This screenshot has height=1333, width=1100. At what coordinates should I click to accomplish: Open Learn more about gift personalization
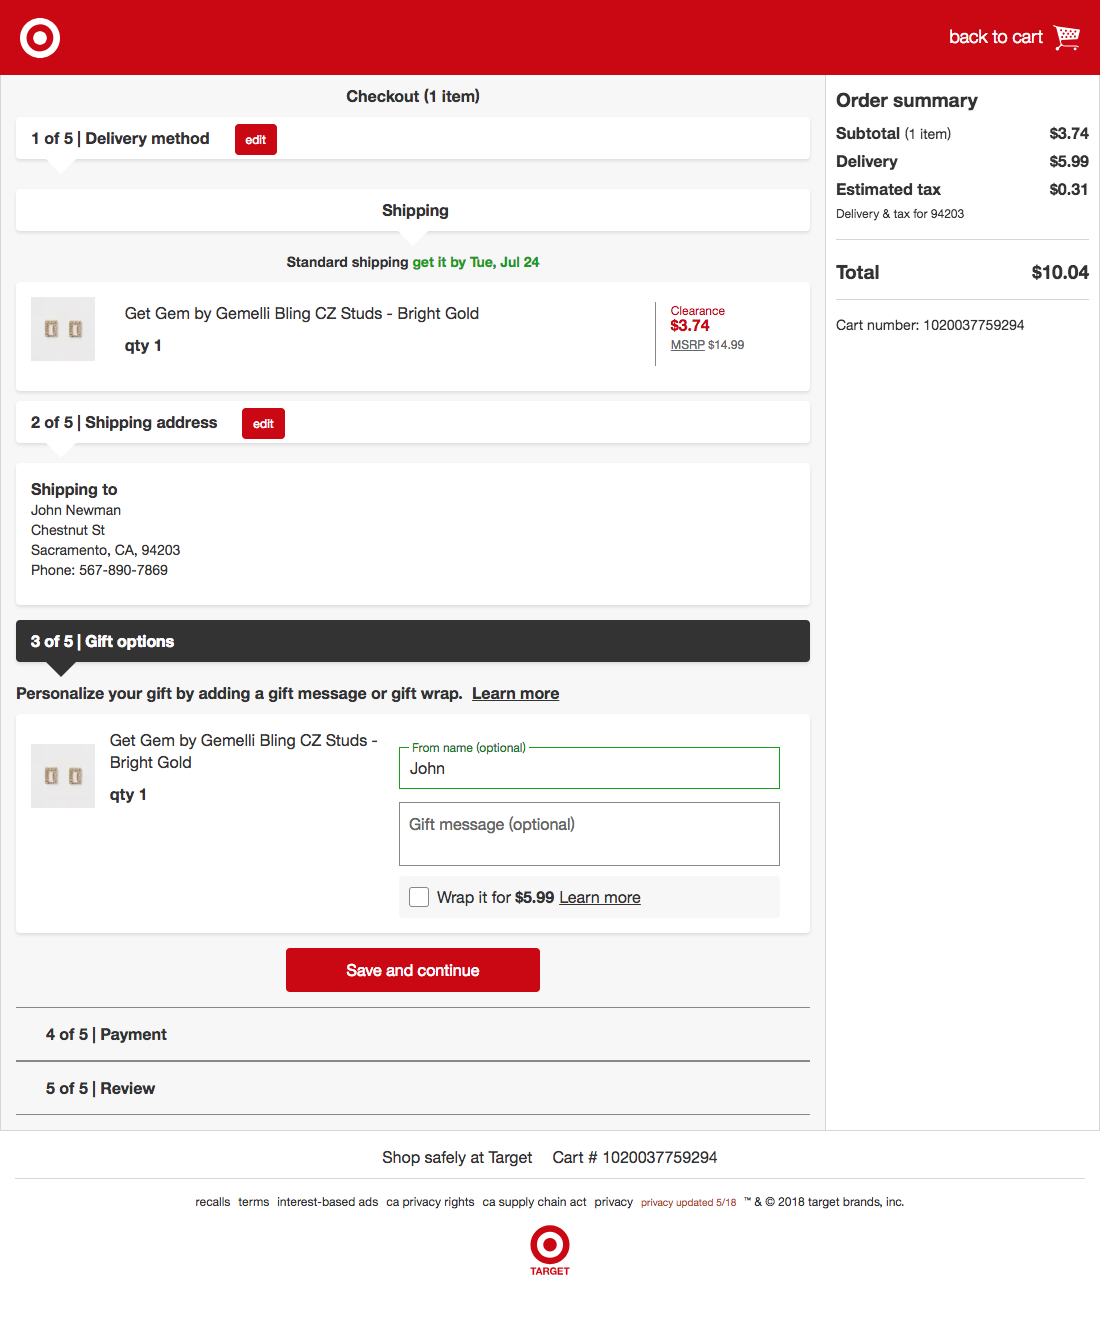point(515,693)
